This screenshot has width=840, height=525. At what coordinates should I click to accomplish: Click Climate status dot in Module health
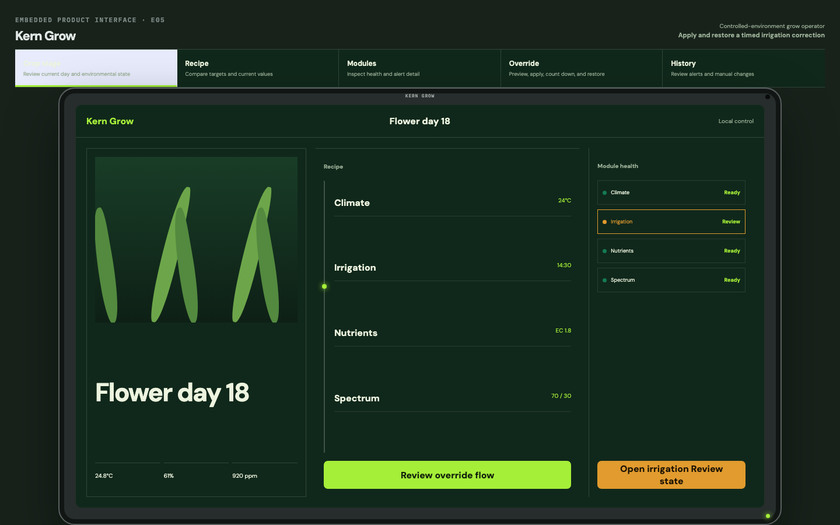coord(605,192)
